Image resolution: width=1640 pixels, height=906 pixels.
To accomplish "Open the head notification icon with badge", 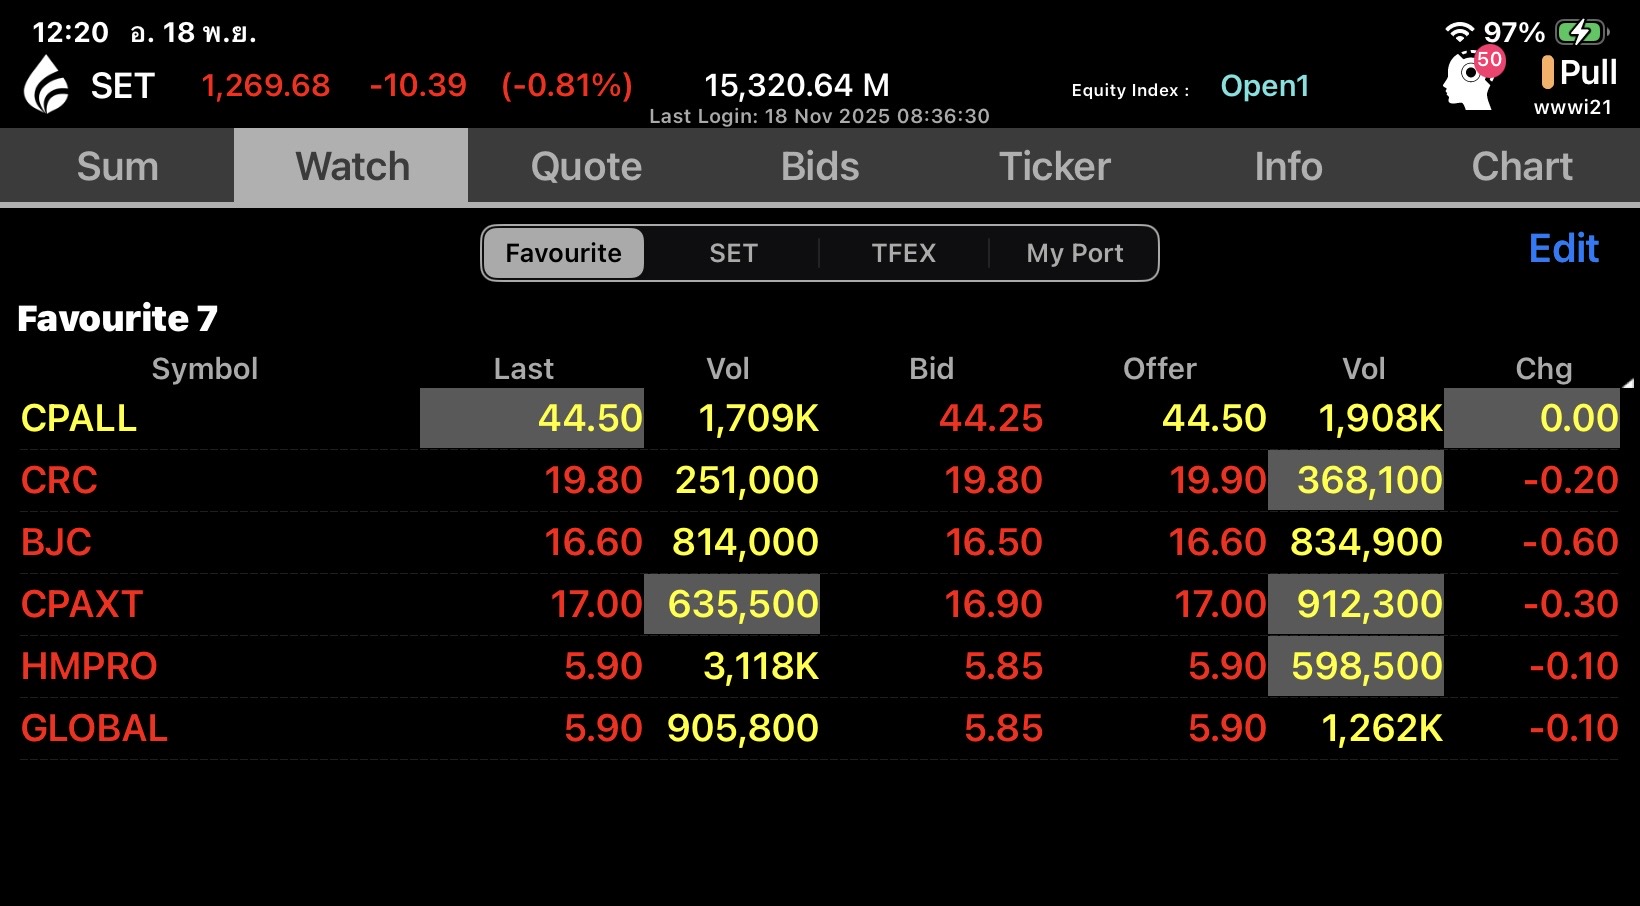I will coord(1468,80).
